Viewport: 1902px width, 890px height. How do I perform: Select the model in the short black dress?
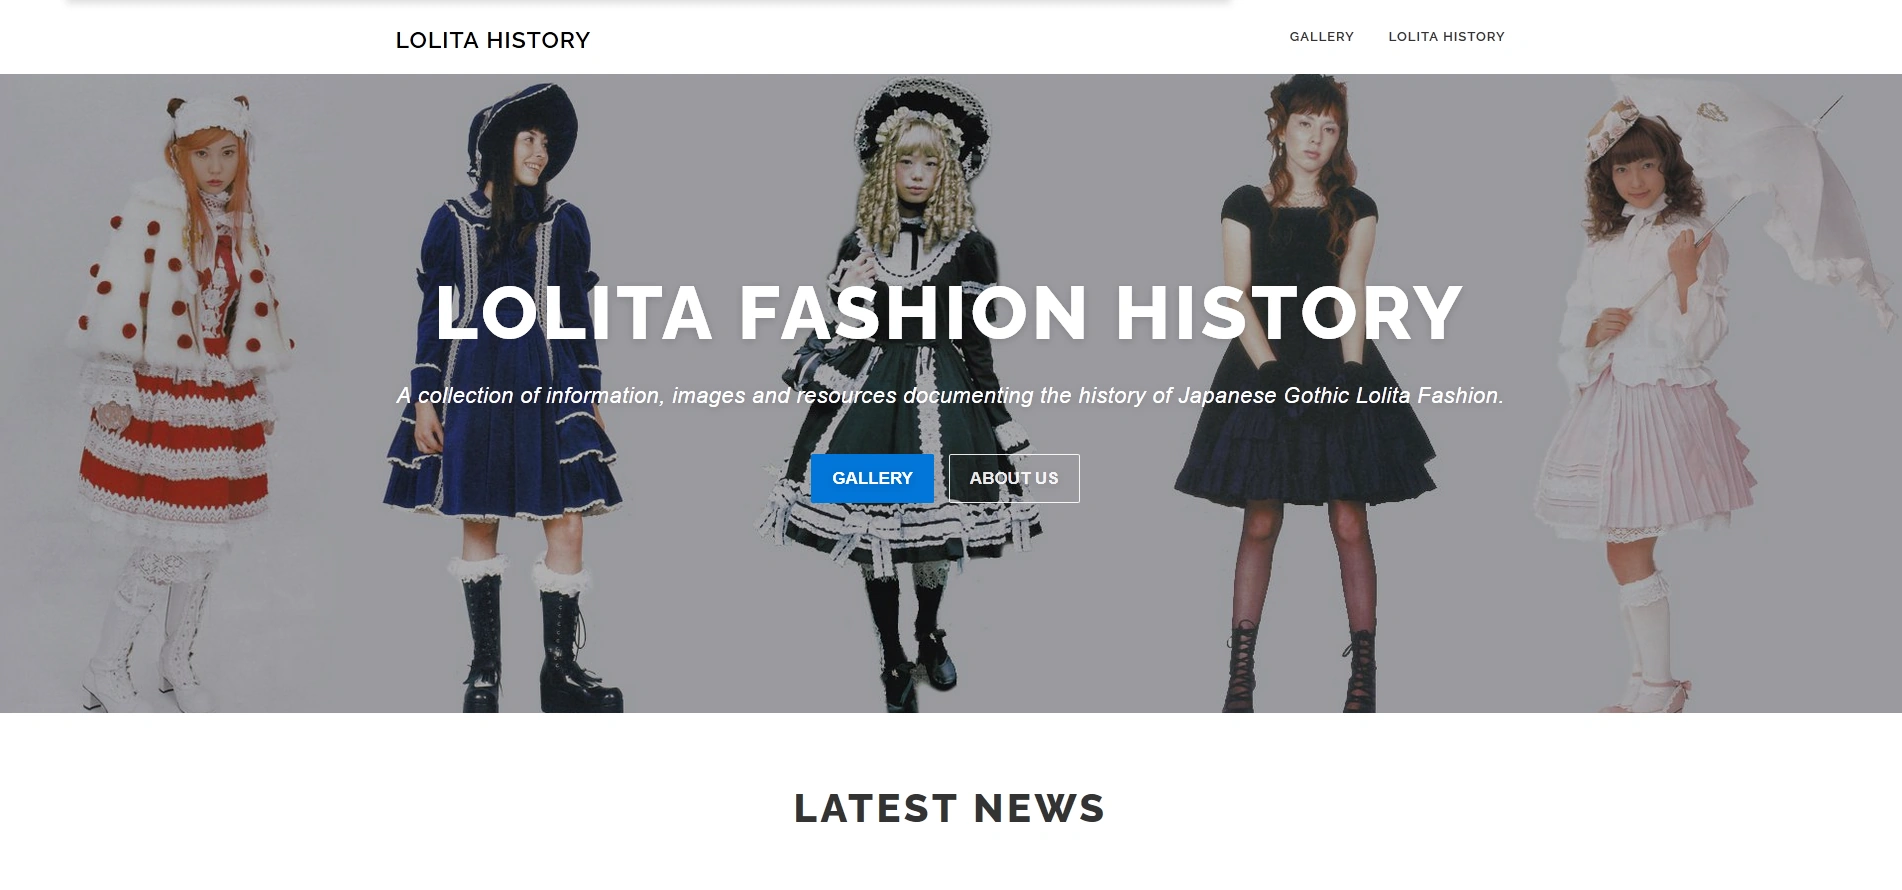tap(1300, 400)
